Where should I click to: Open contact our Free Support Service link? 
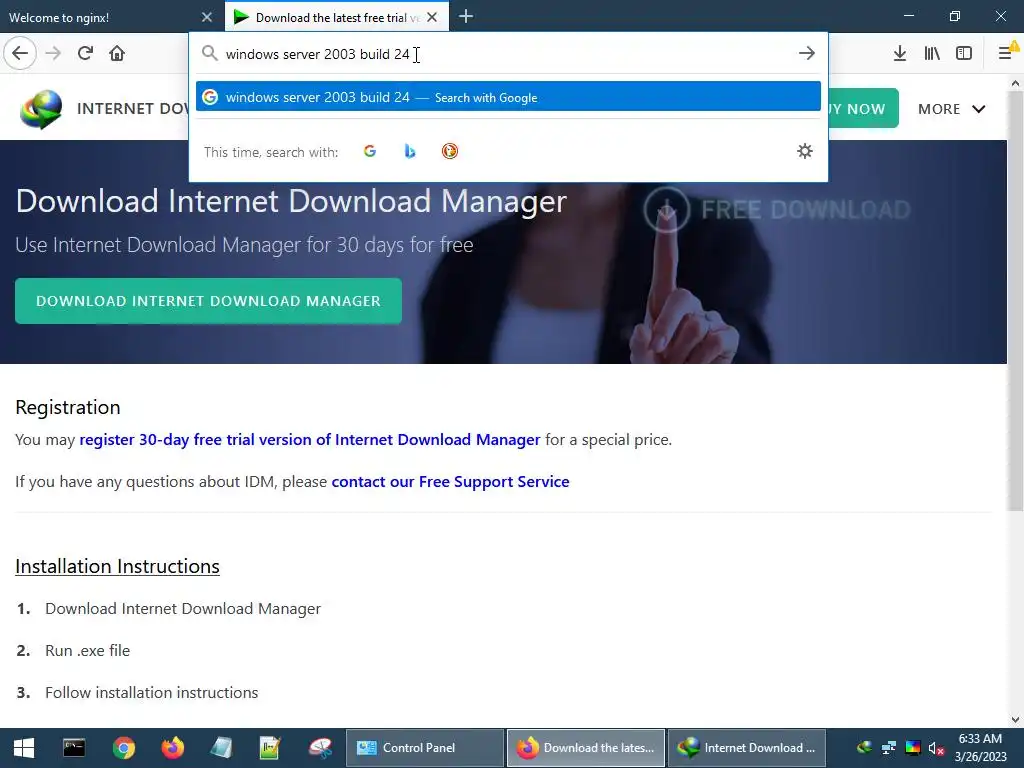point(450,482)
